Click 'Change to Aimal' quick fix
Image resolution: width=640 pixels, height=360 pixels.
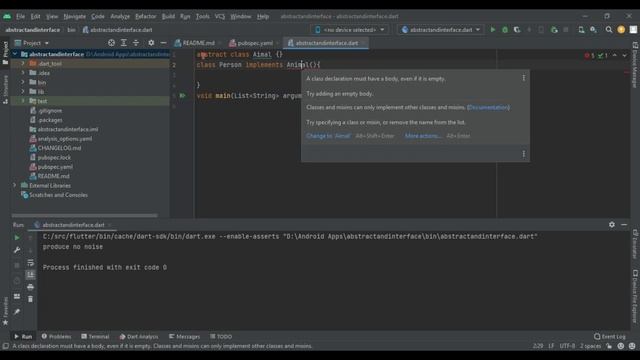coord(328,136)
